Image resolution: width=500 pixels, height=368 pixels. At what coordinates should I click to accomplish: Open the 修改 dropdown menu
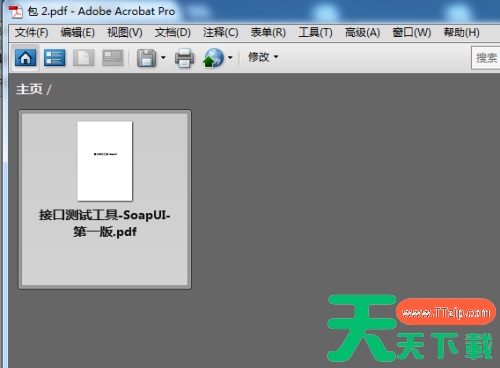tap(263, 57)
